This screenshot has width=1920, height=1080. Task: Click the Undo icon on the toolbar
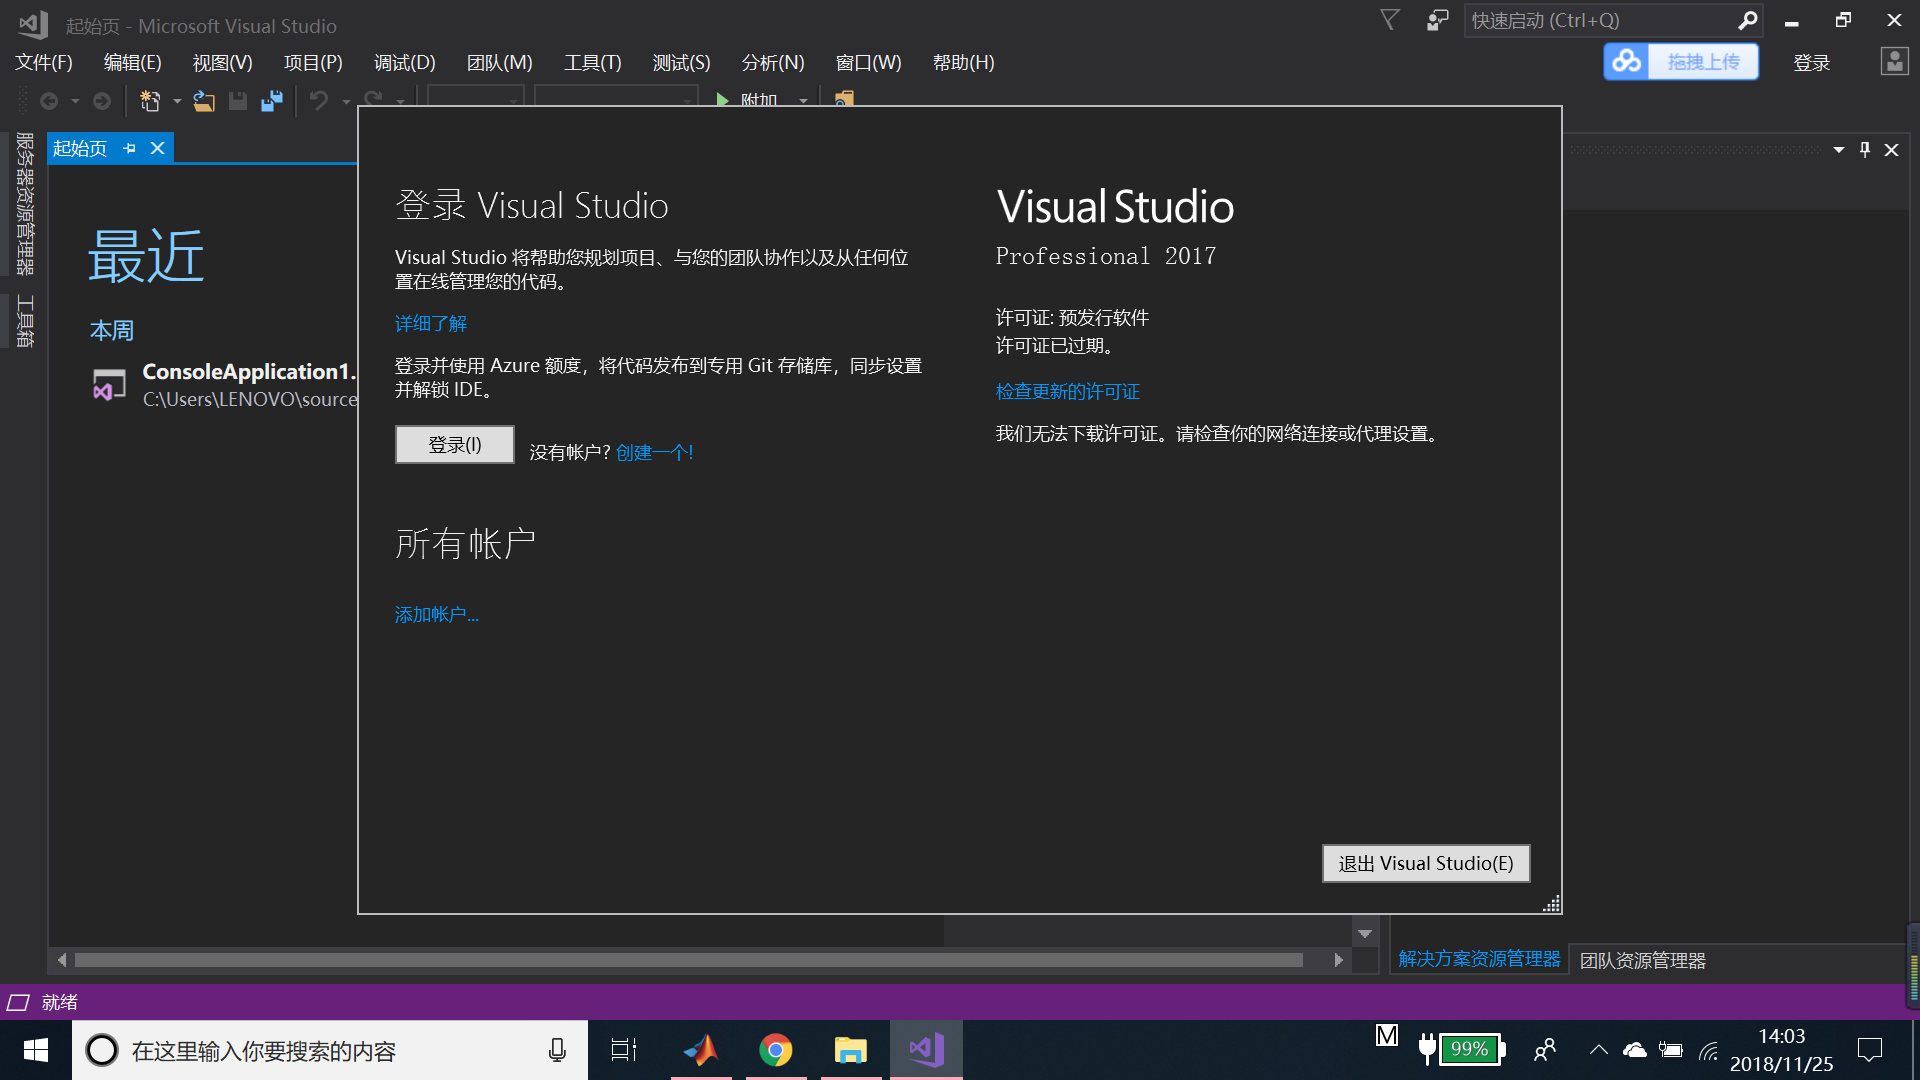[x=319, y=101]
